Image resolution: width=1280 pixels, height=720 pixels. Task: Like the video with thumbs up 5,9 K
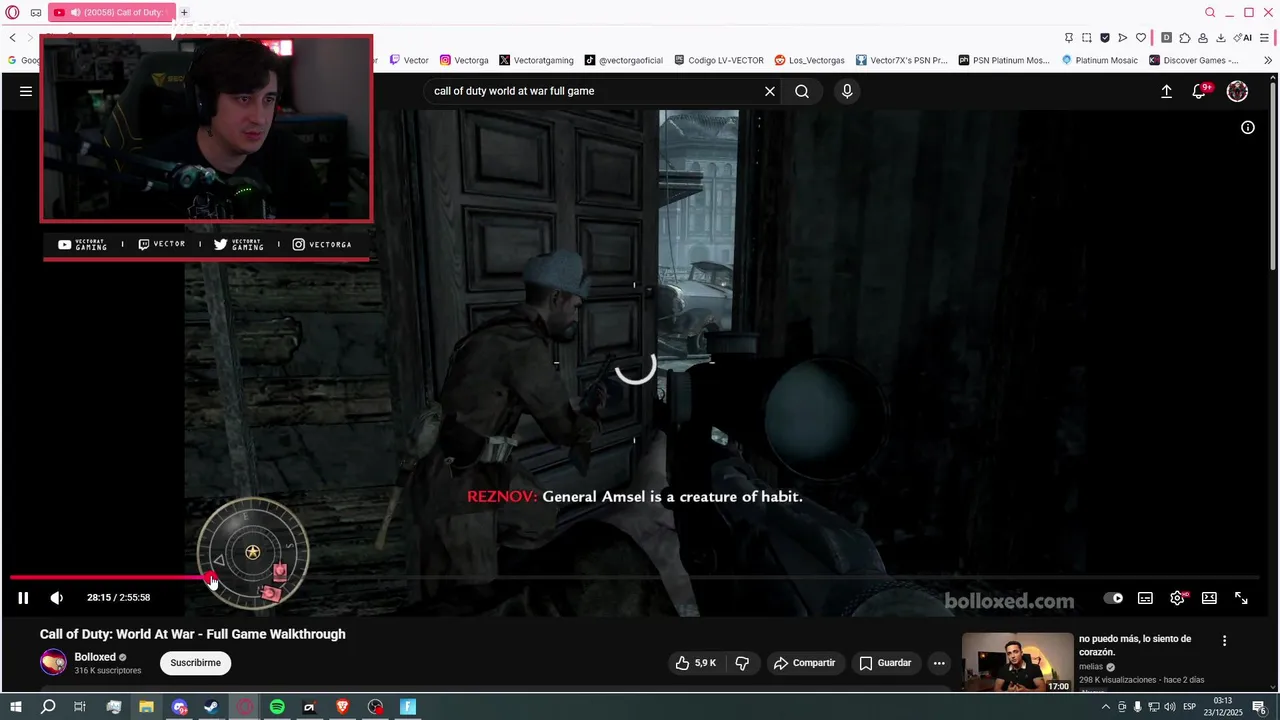tap(696, 663)
